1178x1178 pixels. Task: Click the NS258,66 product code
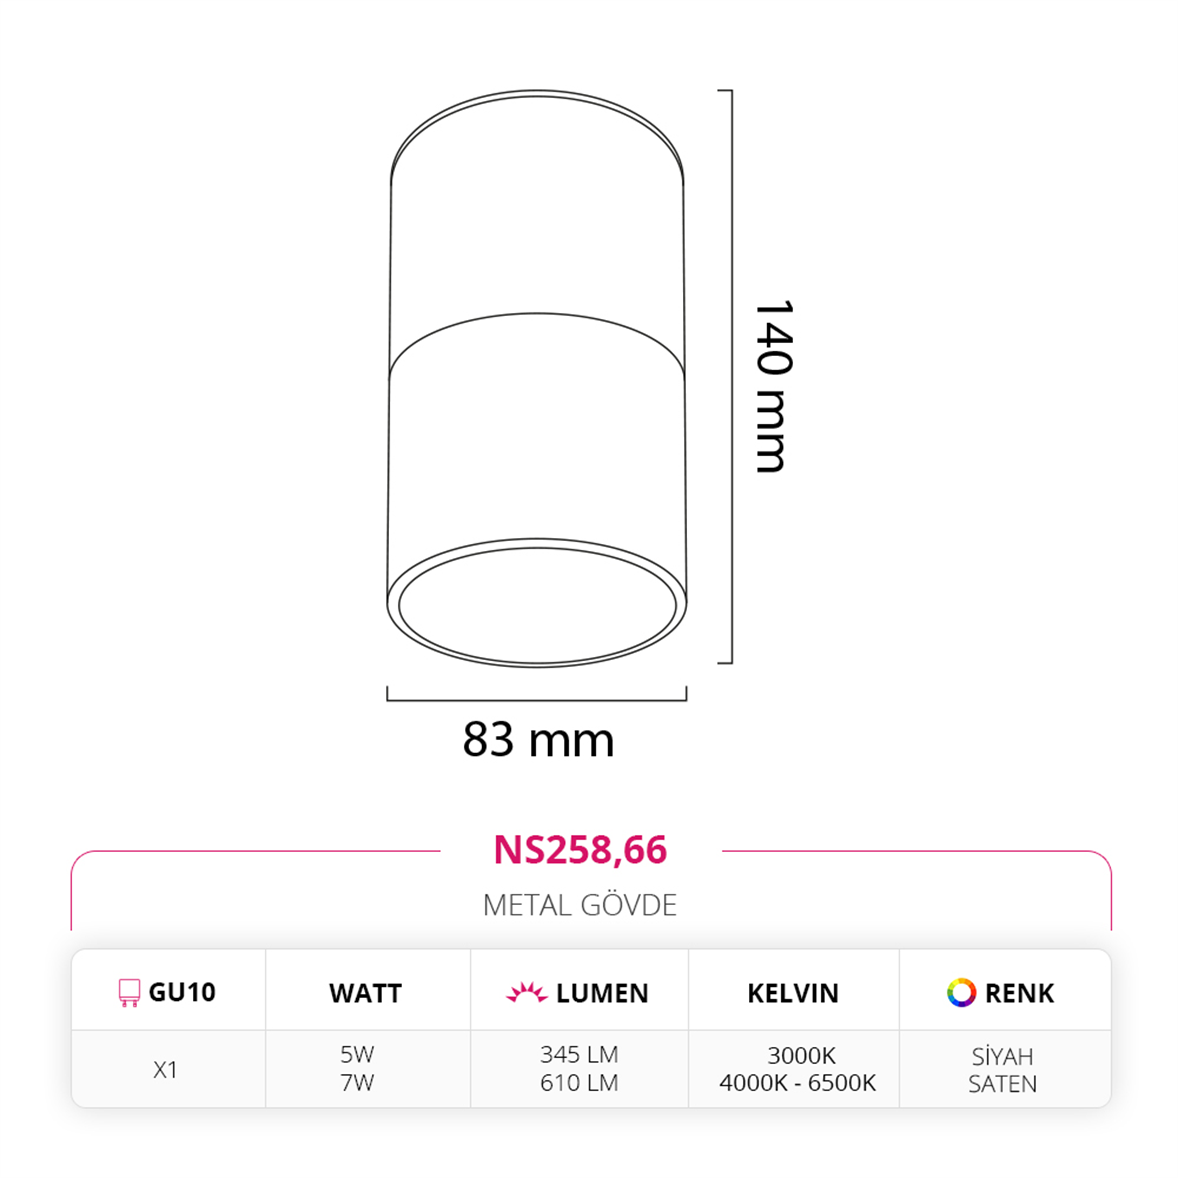pos(580,850)
